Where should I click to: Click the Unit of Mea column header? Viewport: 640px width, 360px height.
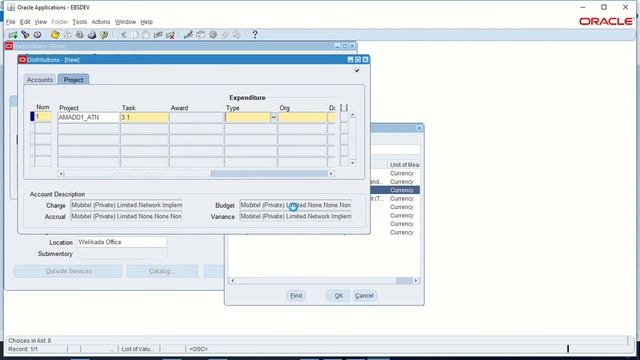point(404,165)
